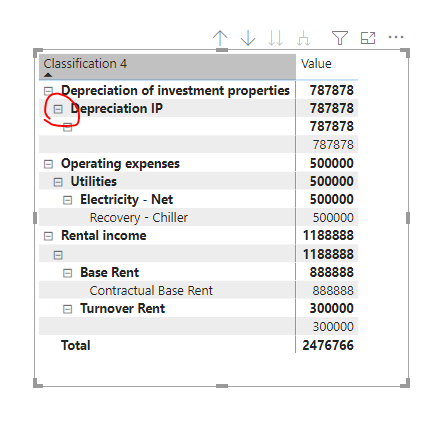Click the drill down arrow icon
Screen dimensions: 425x432
(248, 38)
